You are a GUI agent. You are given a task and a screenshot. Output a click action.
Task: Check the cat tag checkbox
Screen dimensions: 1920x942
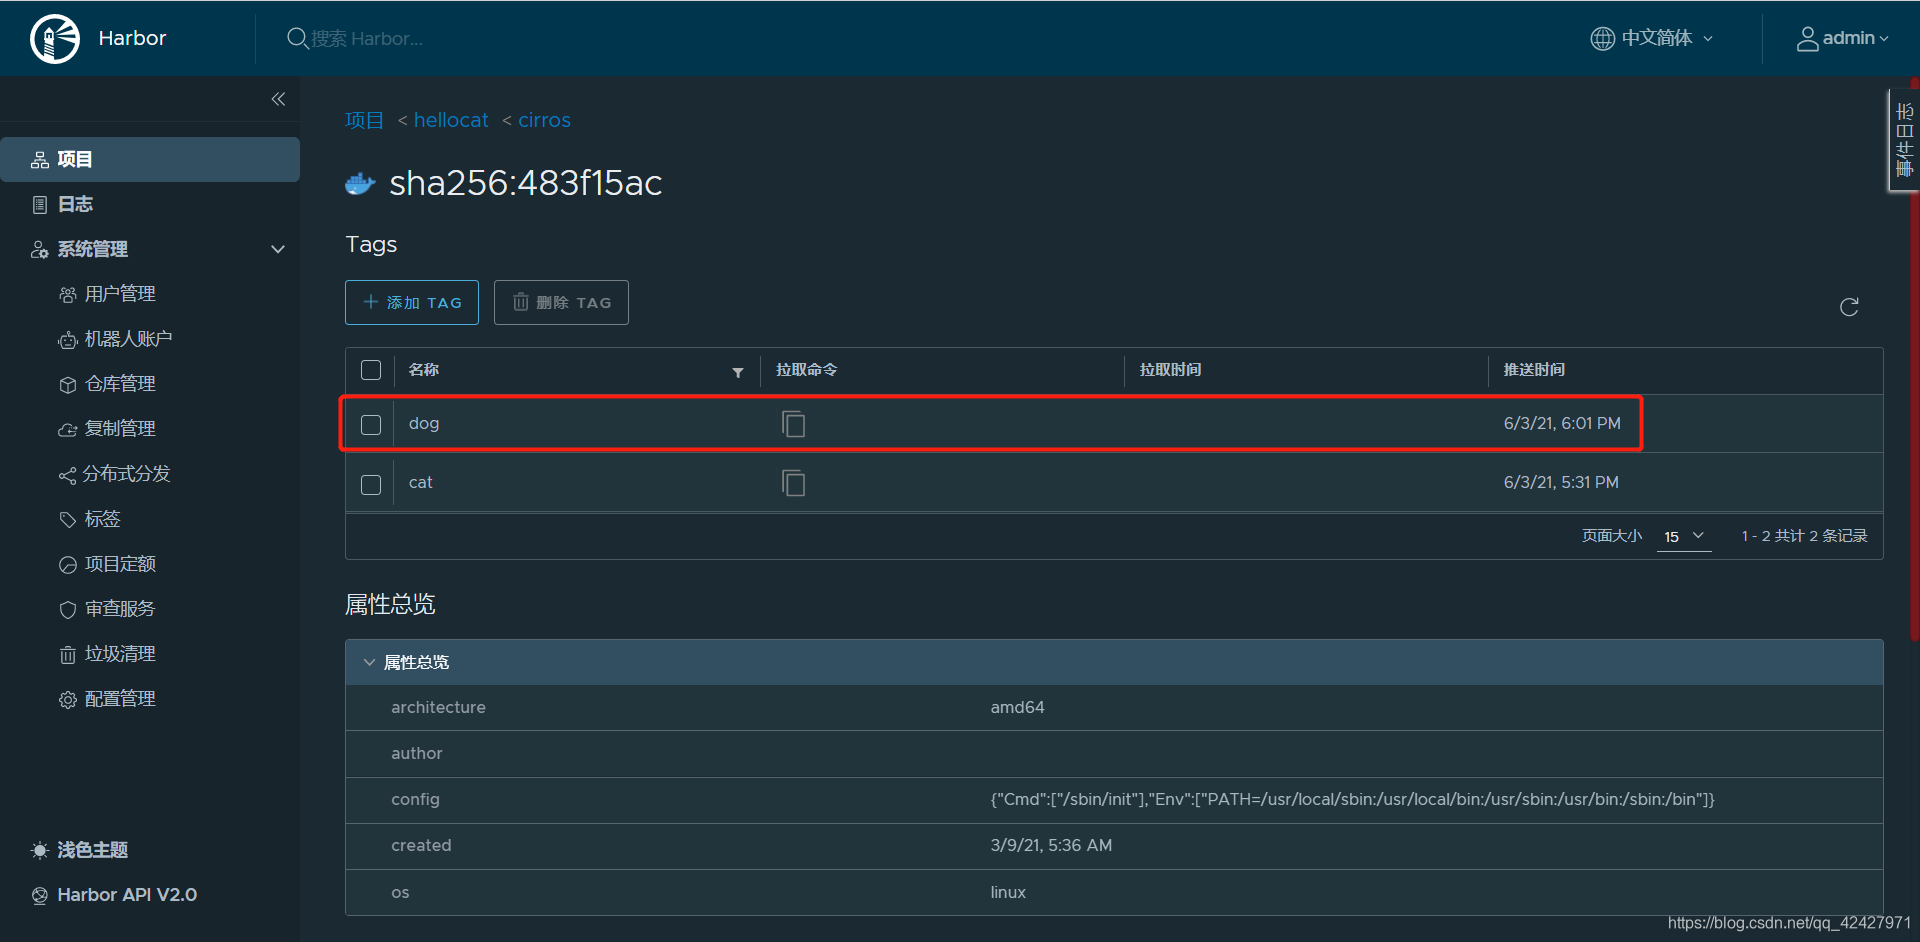coord(371,485)
